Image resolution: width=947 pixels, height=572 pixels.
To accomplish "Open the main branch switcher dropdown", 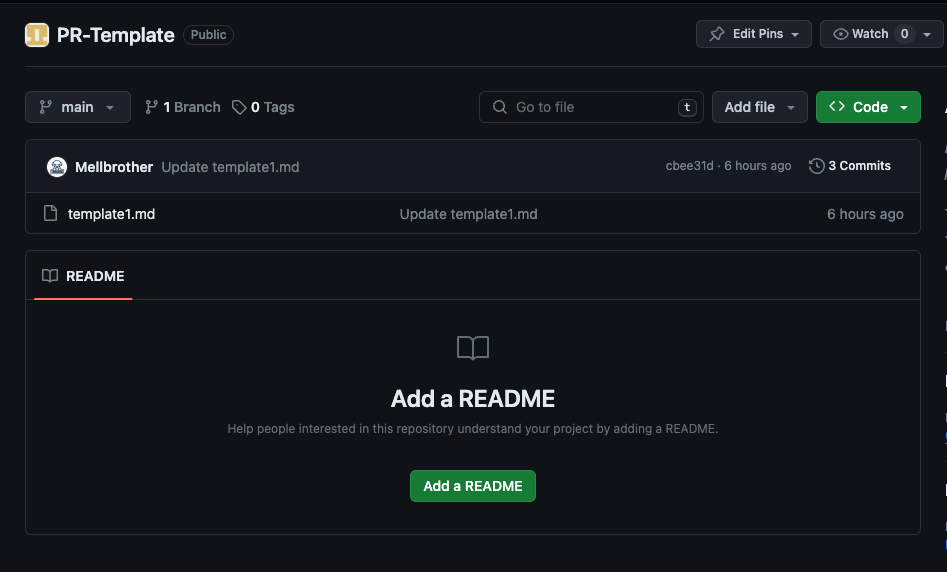I will (x=78, y=107).
